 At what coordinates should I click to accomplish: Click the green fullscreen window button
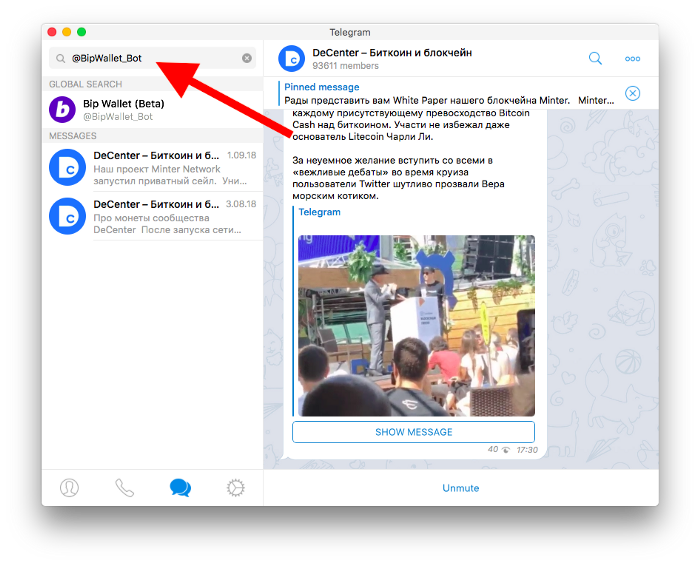[x=81, y=32]
